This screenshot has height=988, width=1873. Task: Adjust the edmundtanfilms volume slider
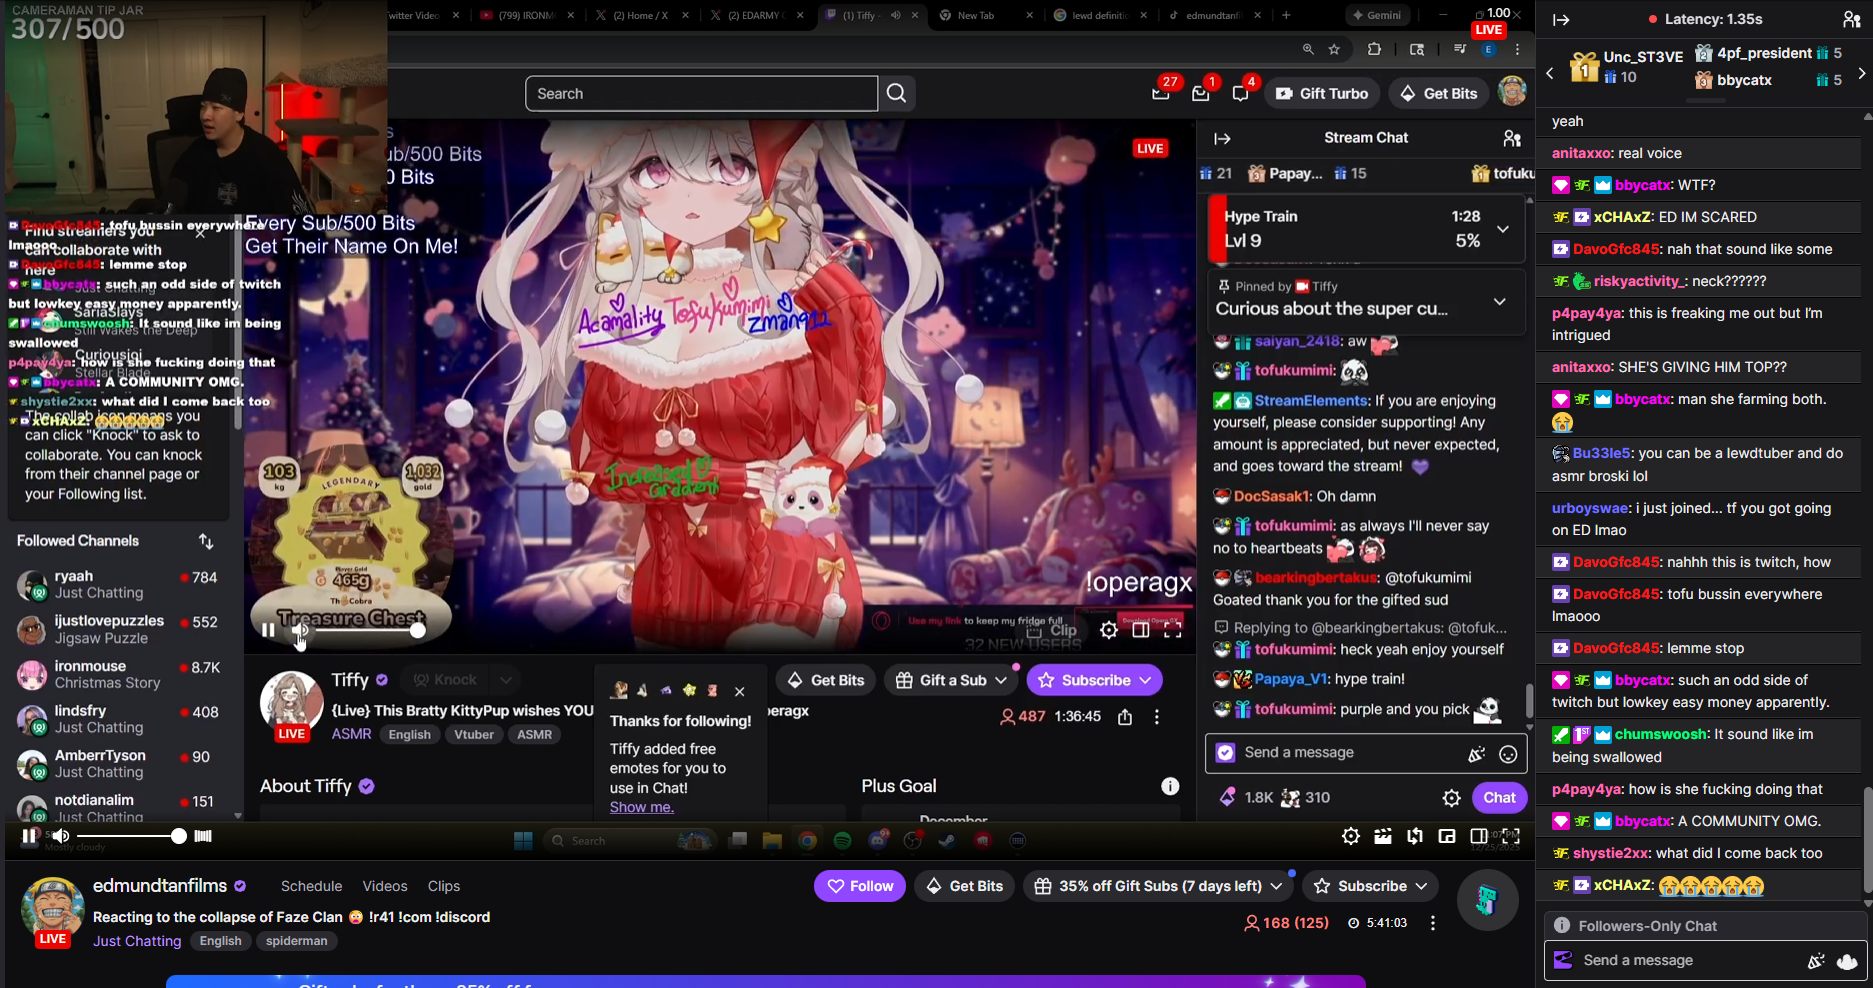pyautogui.click(x=129, y=836)
